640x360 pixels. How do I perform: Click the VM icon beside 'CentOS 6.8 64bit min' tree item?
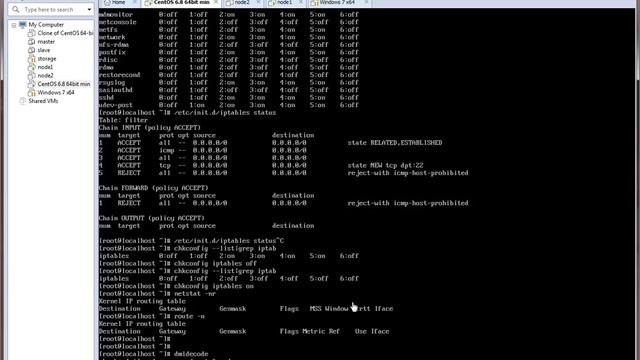[31, 84]
